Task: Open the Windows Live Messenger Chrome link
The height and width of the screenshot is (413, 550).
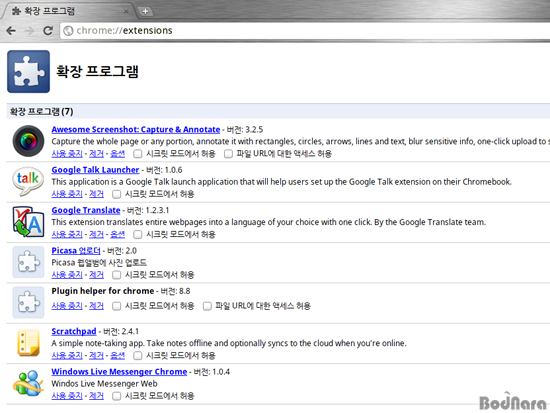Action: pos(119,372)
